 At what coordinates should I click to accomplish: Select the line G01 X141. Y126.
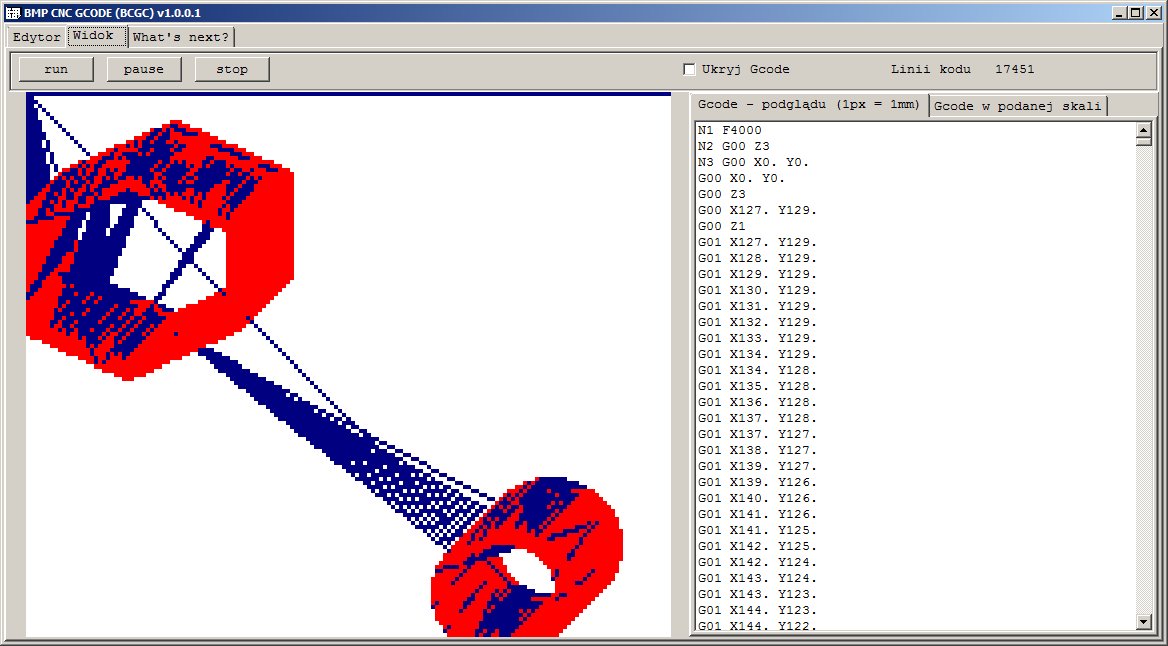pos(758,514)
